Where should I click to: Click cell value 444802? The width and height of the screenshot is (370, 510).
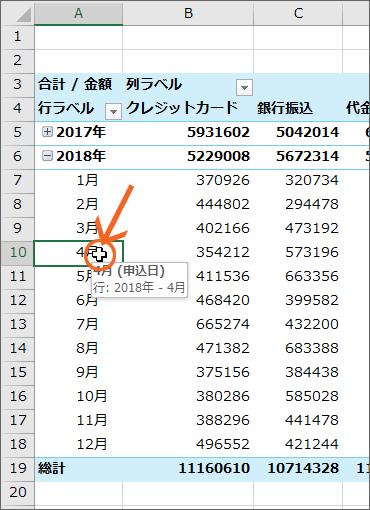coord(223,204)
